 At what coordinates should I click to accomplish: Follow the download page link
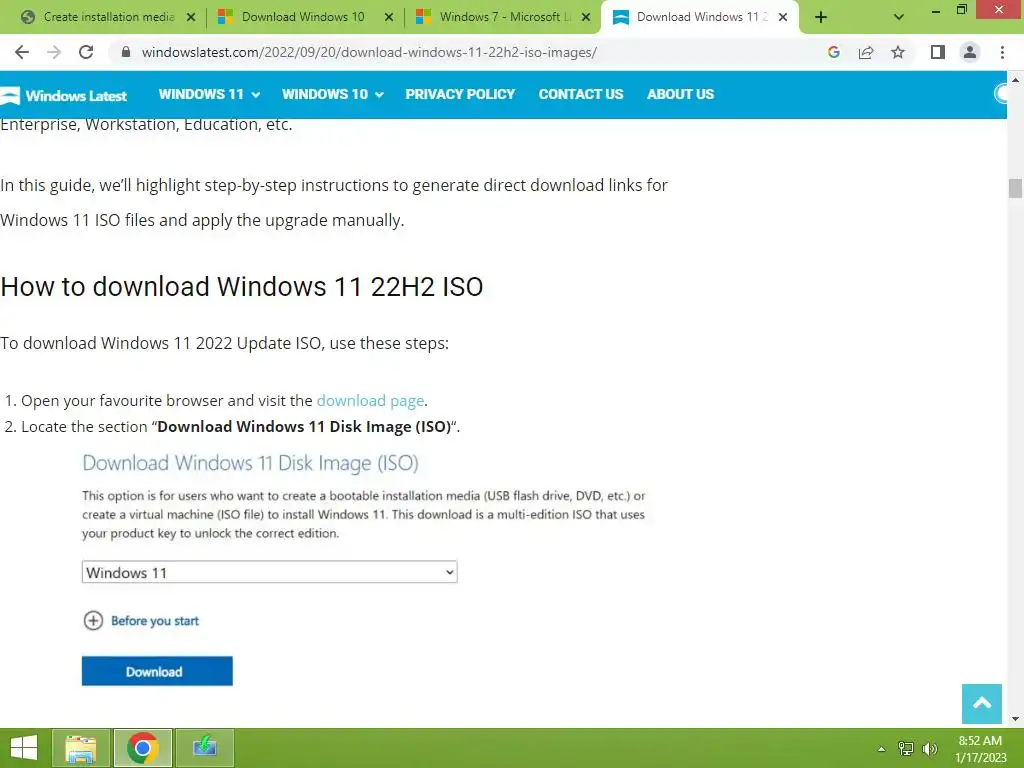coord(370,400)
